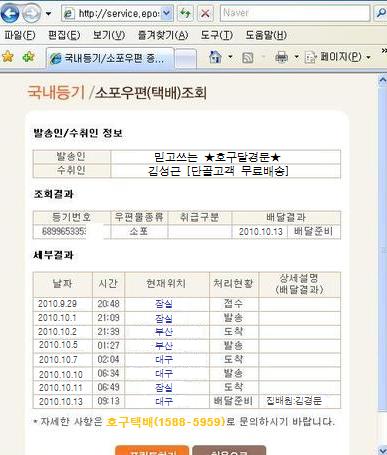The image size is (387, 455).
Task: Click the Home icon in toolbar
Action: [215, 57]
